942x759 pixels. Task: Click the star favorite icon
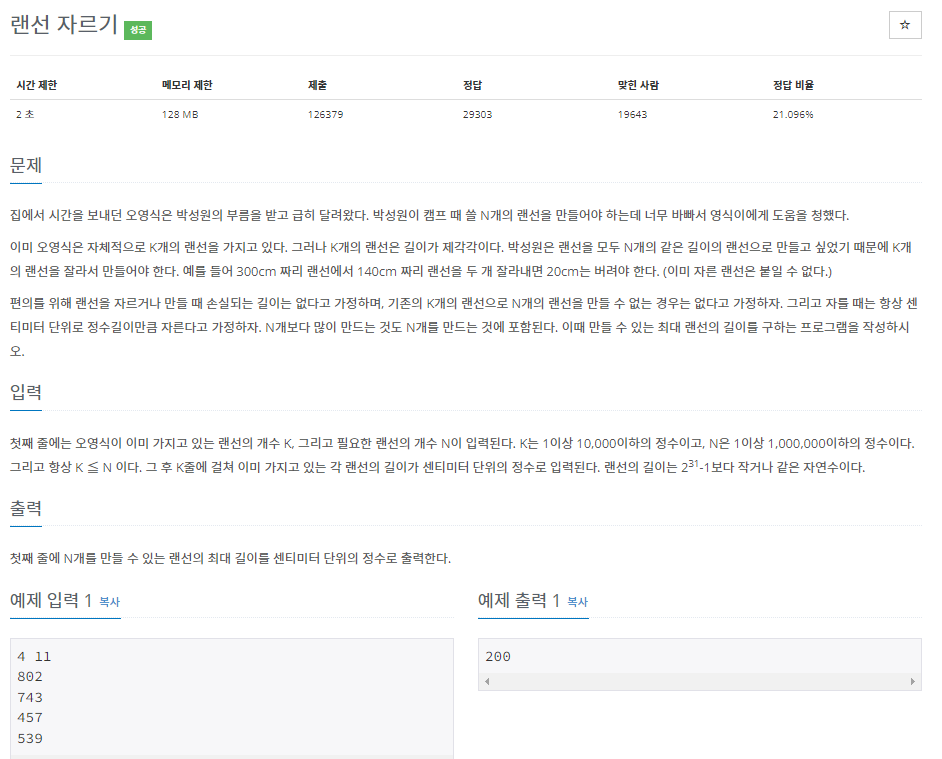click(905, 25)
